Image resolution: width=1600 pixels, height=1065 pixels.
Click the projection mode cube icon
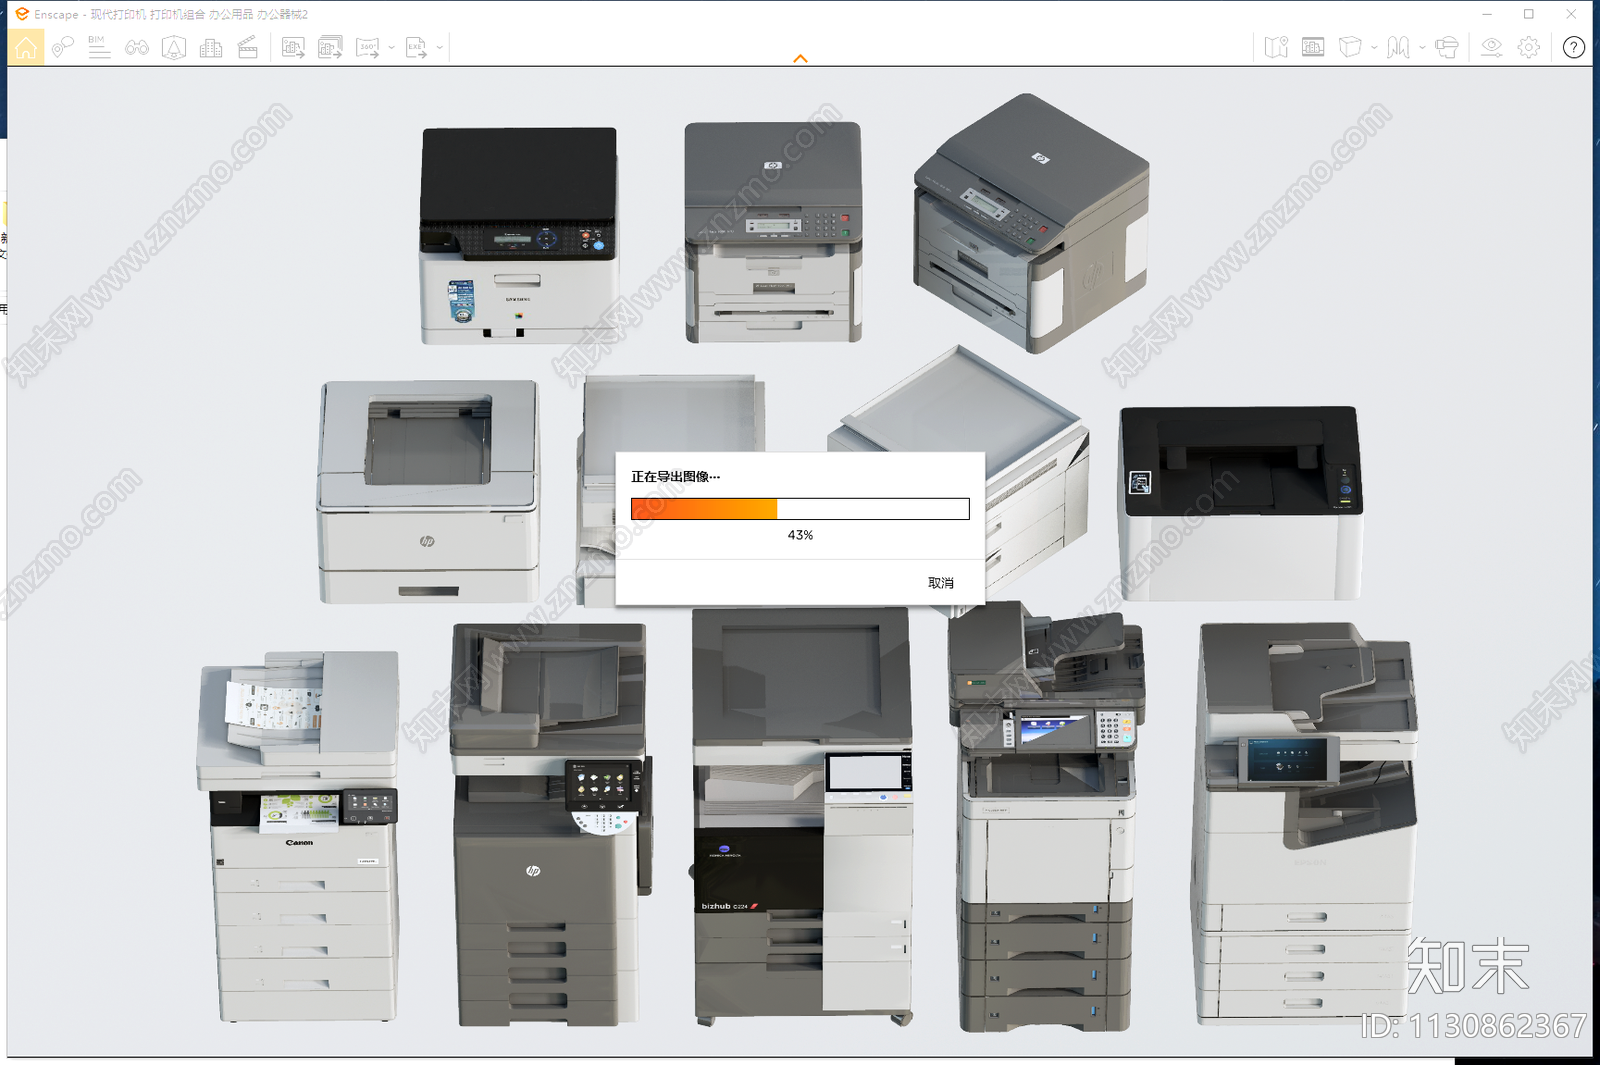tap(1350, 47)
